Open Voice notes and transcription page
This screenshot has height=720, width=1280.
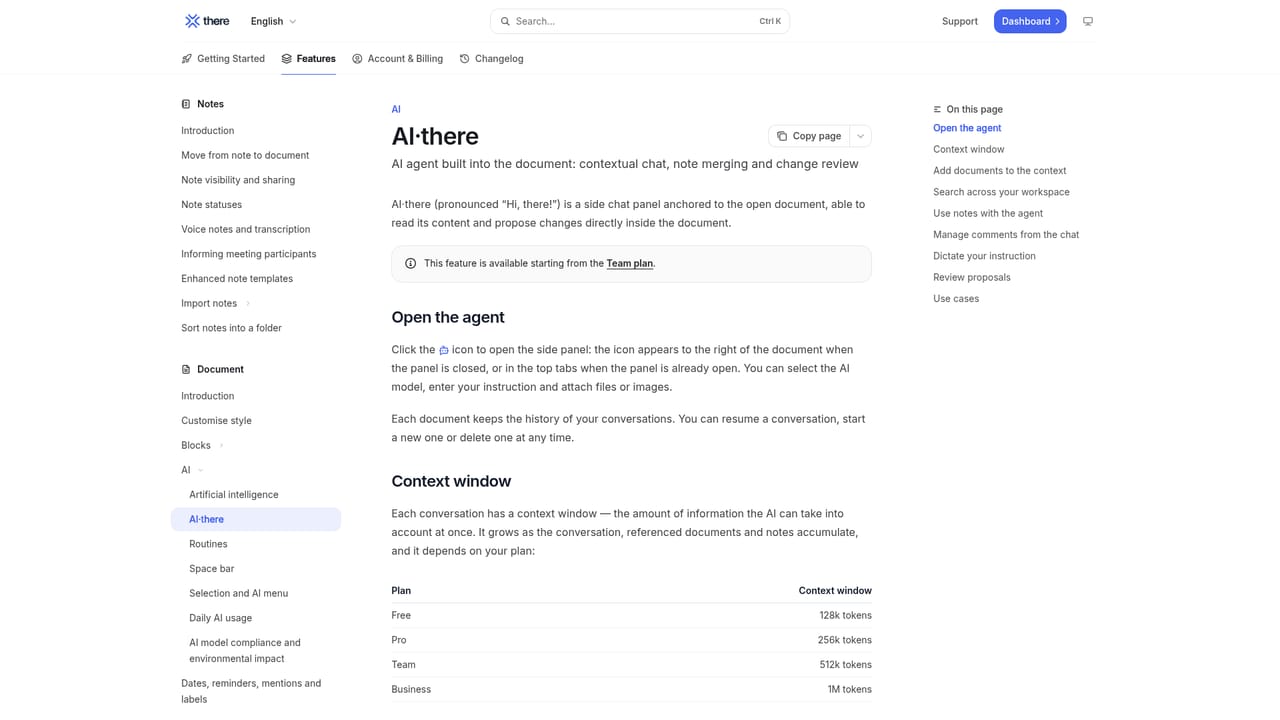[245, 229]
